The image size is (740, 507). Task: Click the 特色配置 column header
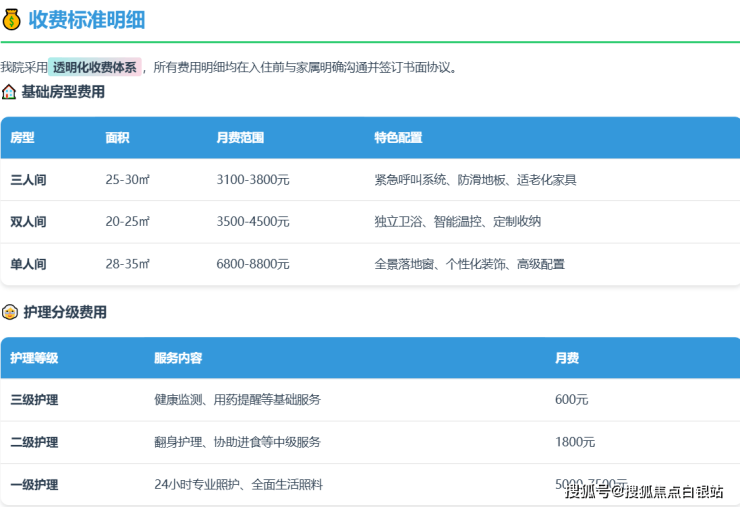pyautogui.click(x=398, y=138)
